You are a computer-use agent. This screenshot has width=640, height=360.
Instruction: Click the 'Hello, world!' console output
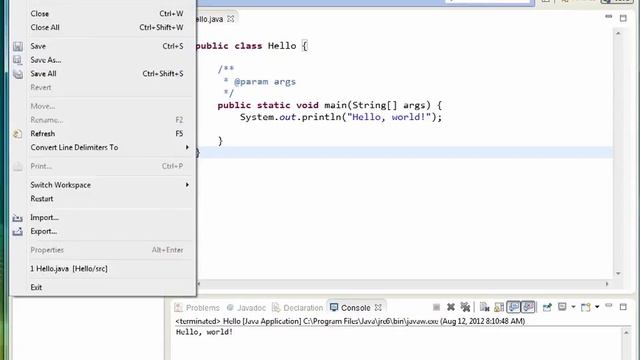[204, 332]
